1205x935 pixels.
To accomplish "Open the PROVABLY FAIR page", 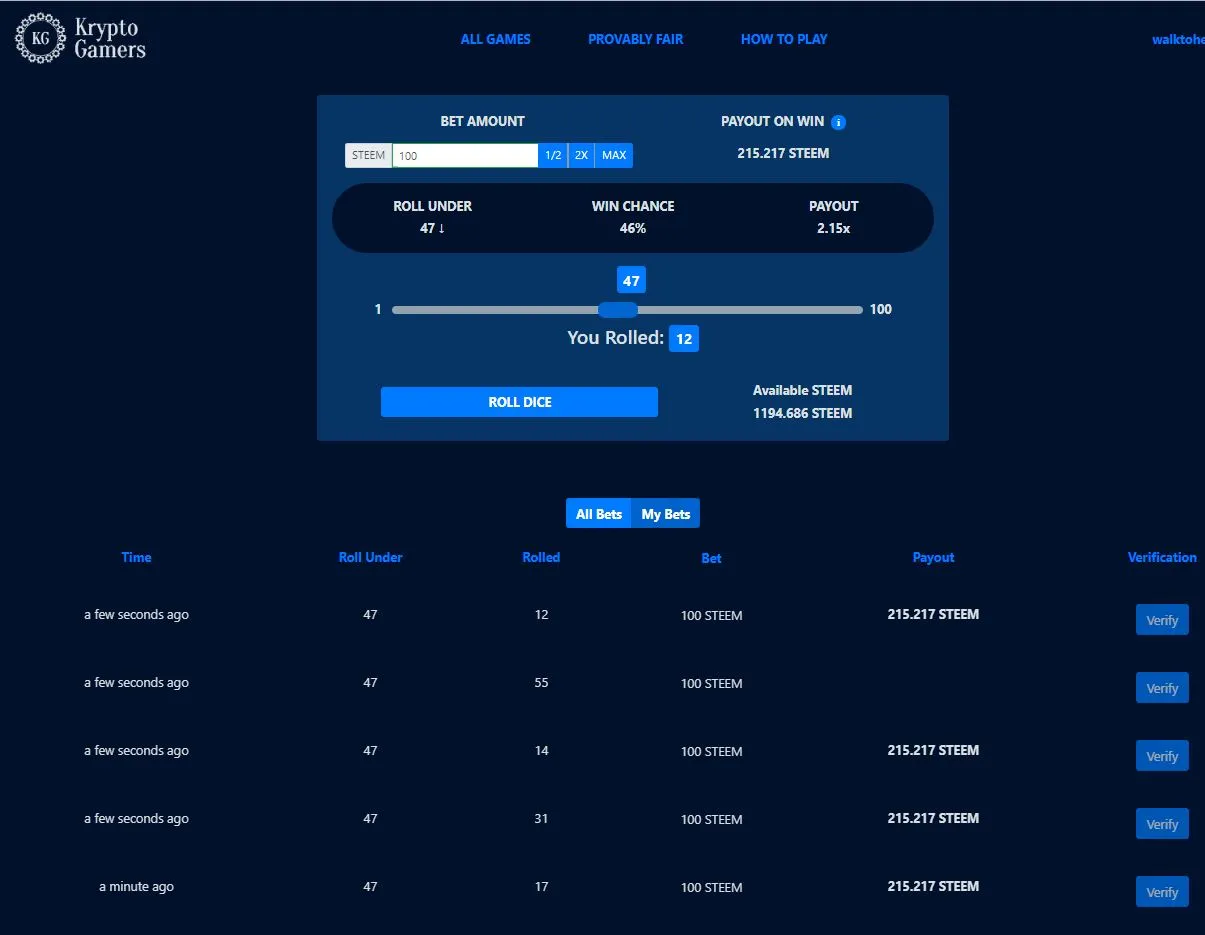I will [636, 39].
